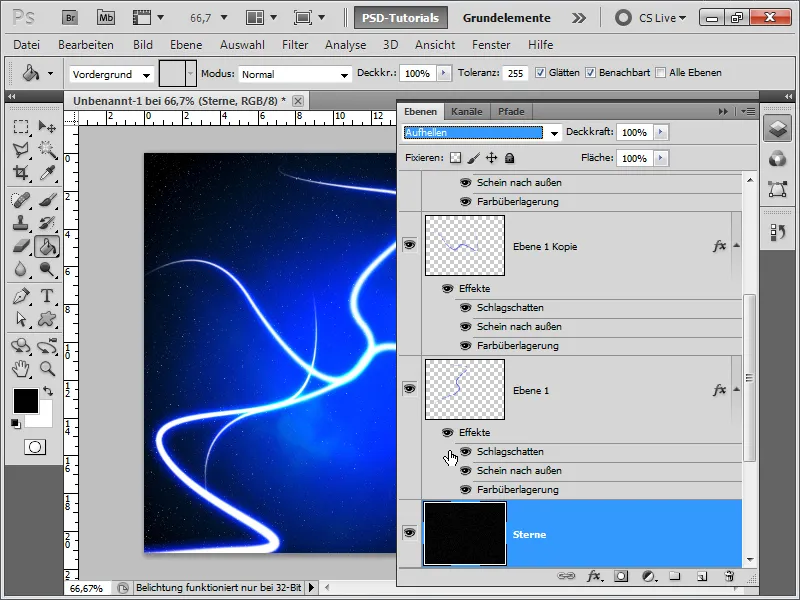Select the Blur tool
The height and width of the screenshot is (600, 800).
click(x=21, y=269)
